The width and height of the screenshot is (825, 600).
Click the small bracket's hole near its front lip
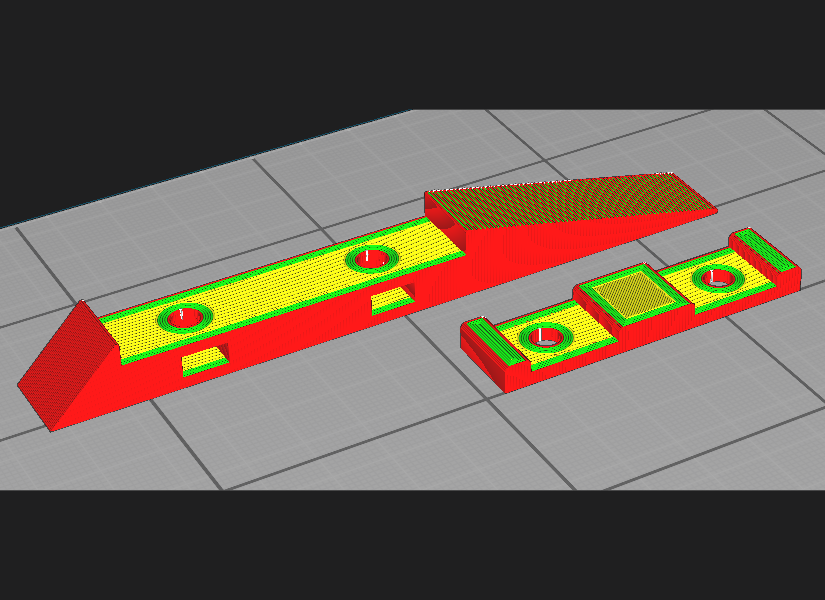coord(545,337)
